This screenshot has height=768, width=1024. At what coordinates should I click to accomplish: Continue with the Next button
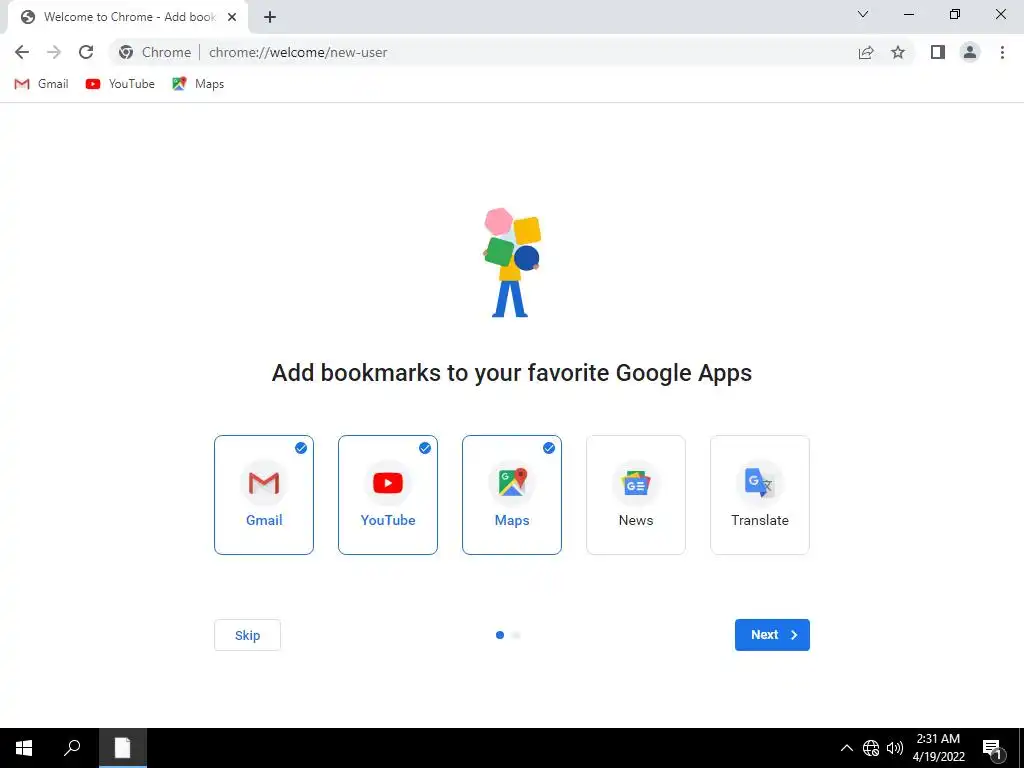[x=772, y=635]
